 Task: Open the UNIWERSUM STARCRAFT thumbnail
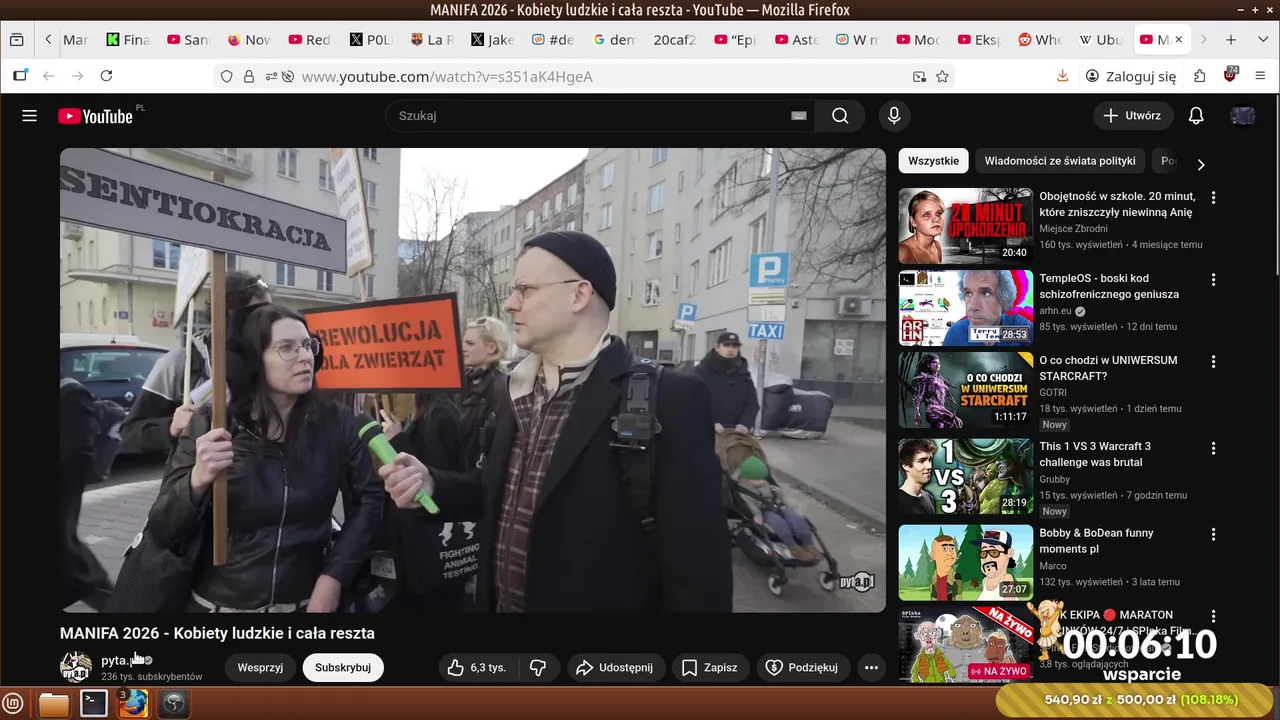[x=965, y=390]
